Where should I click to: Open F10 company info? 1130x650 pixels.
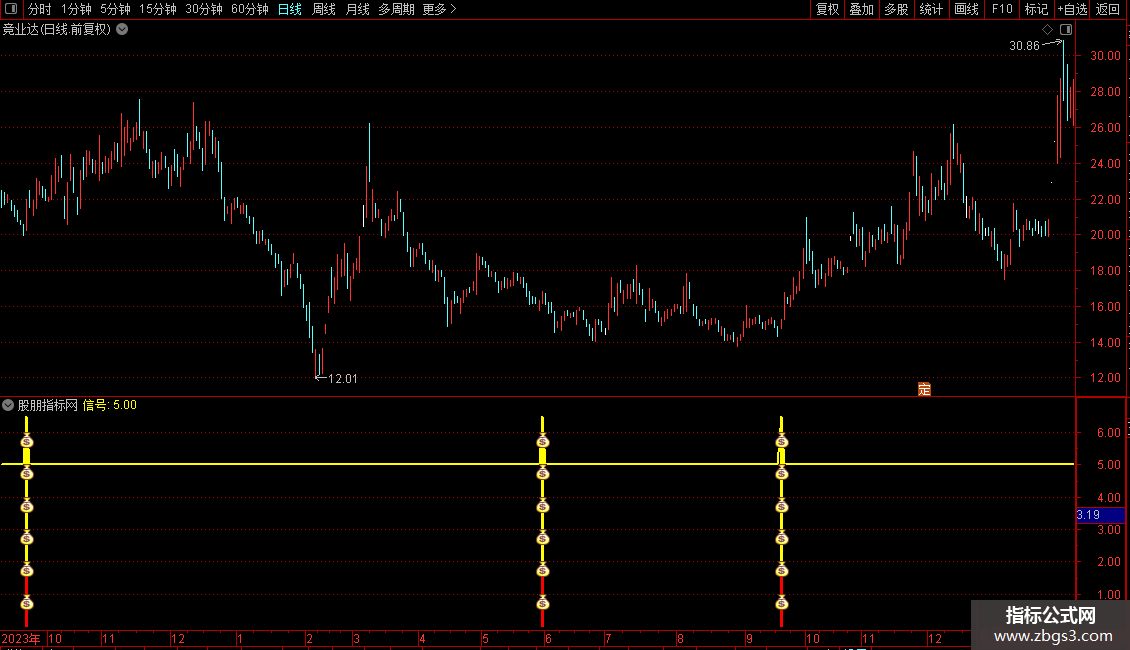click(1002, 9)
